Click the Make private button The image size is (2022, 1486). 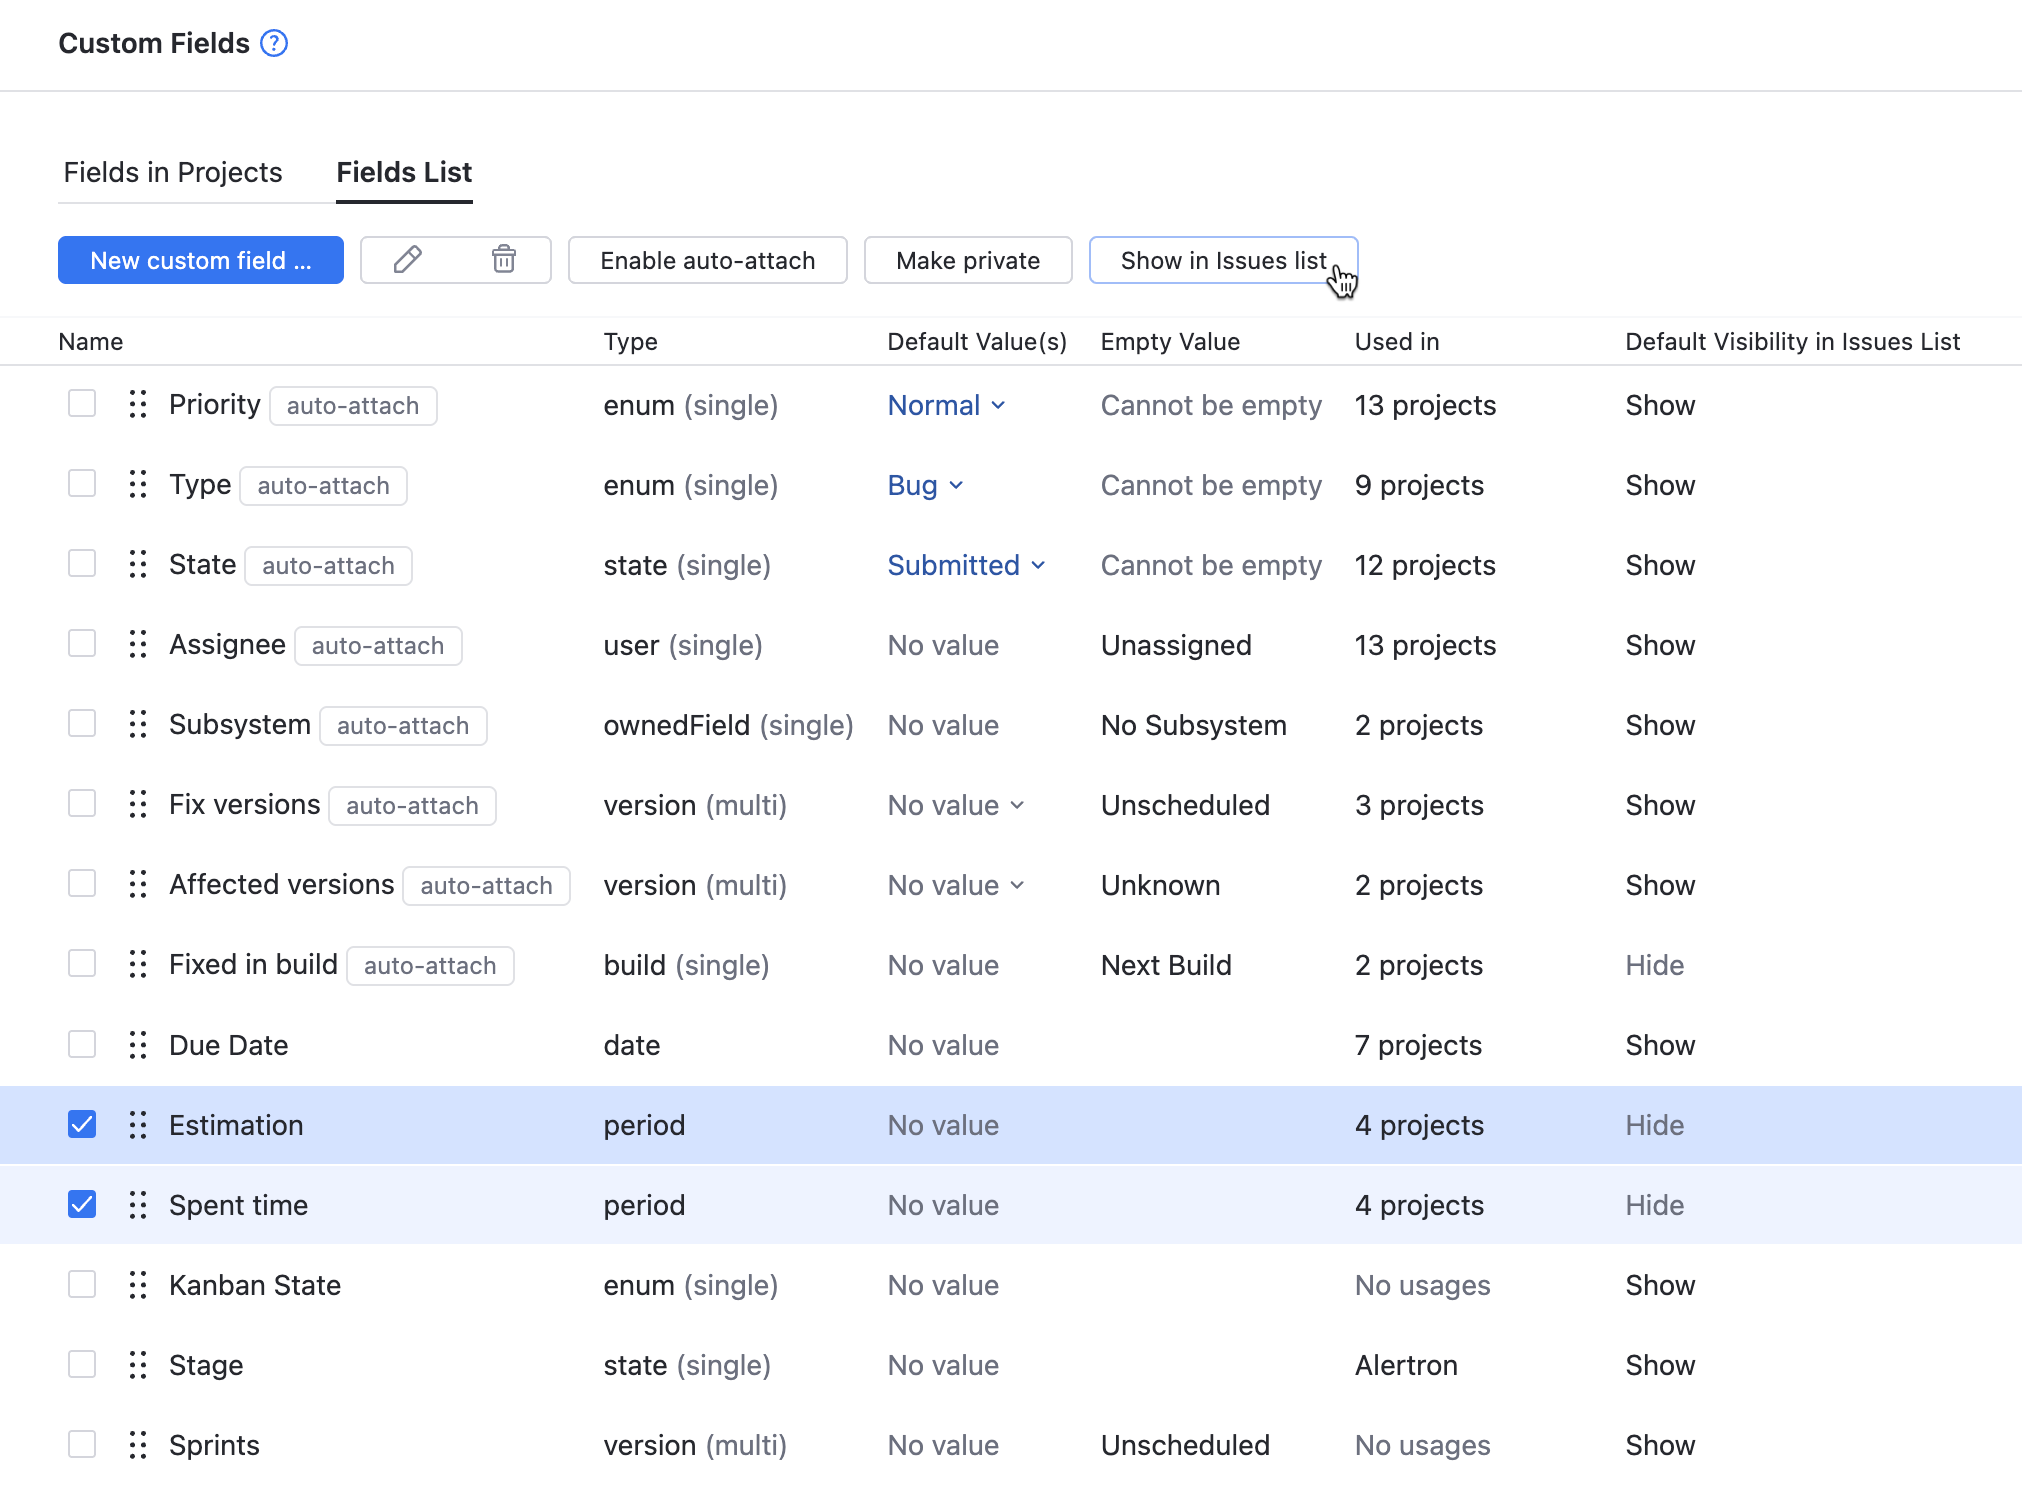click(967, 260)
